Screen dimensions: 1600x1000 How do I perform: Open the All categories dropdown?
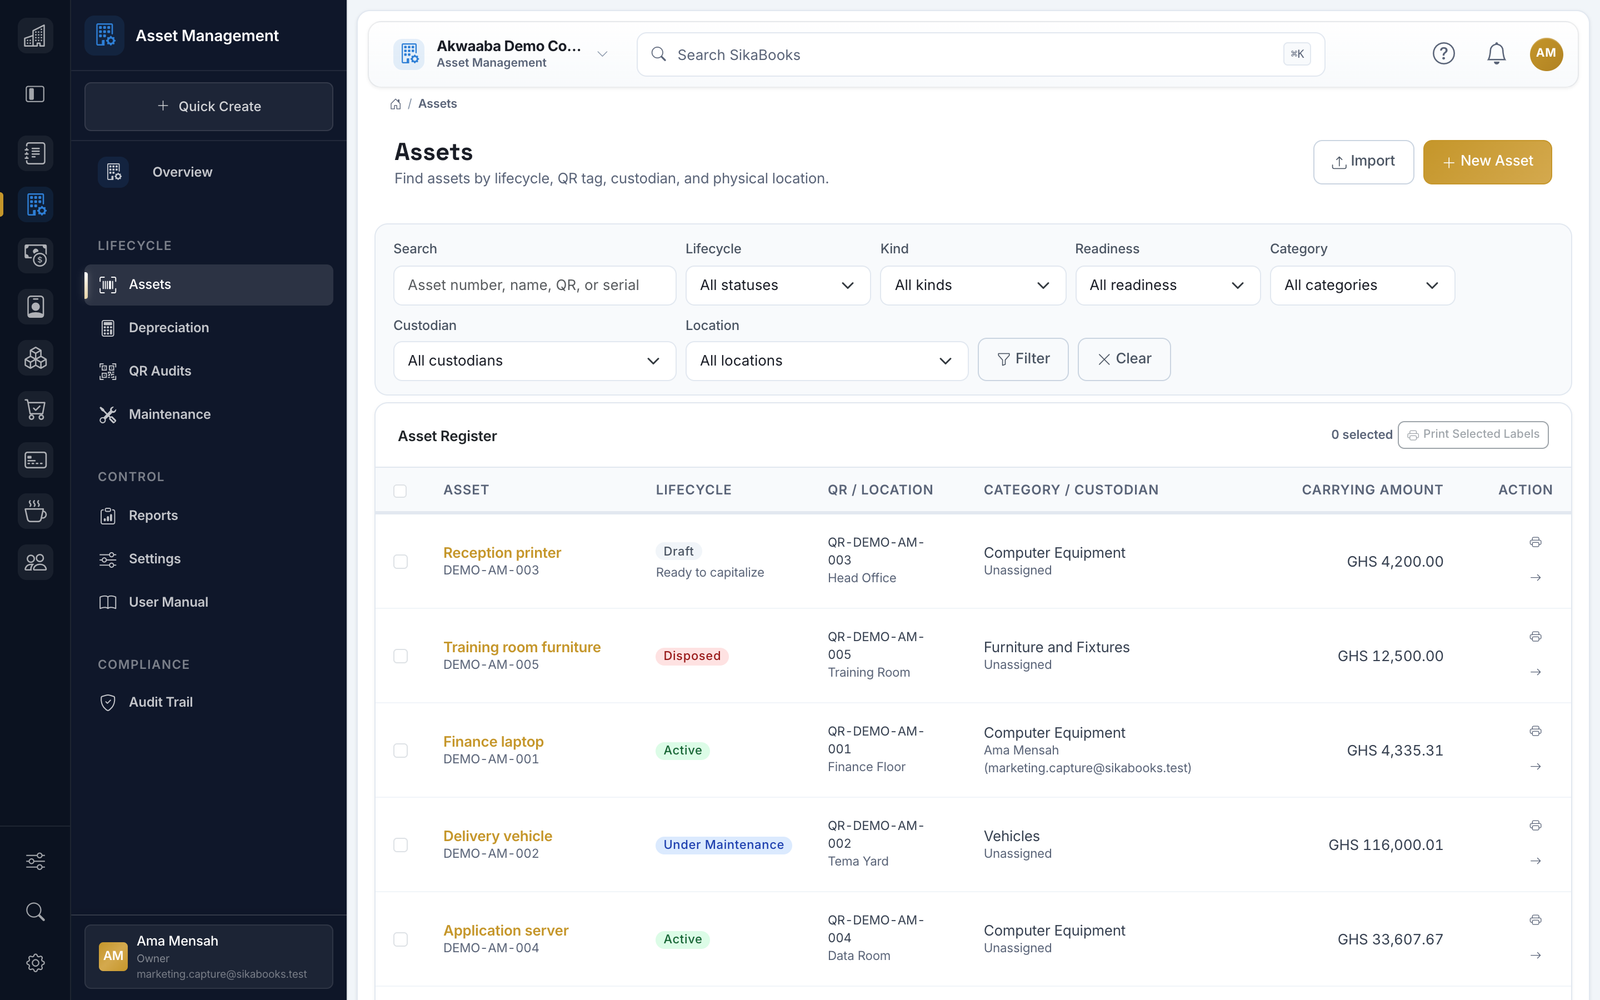pyautogui.click(x=1362, y=285)
